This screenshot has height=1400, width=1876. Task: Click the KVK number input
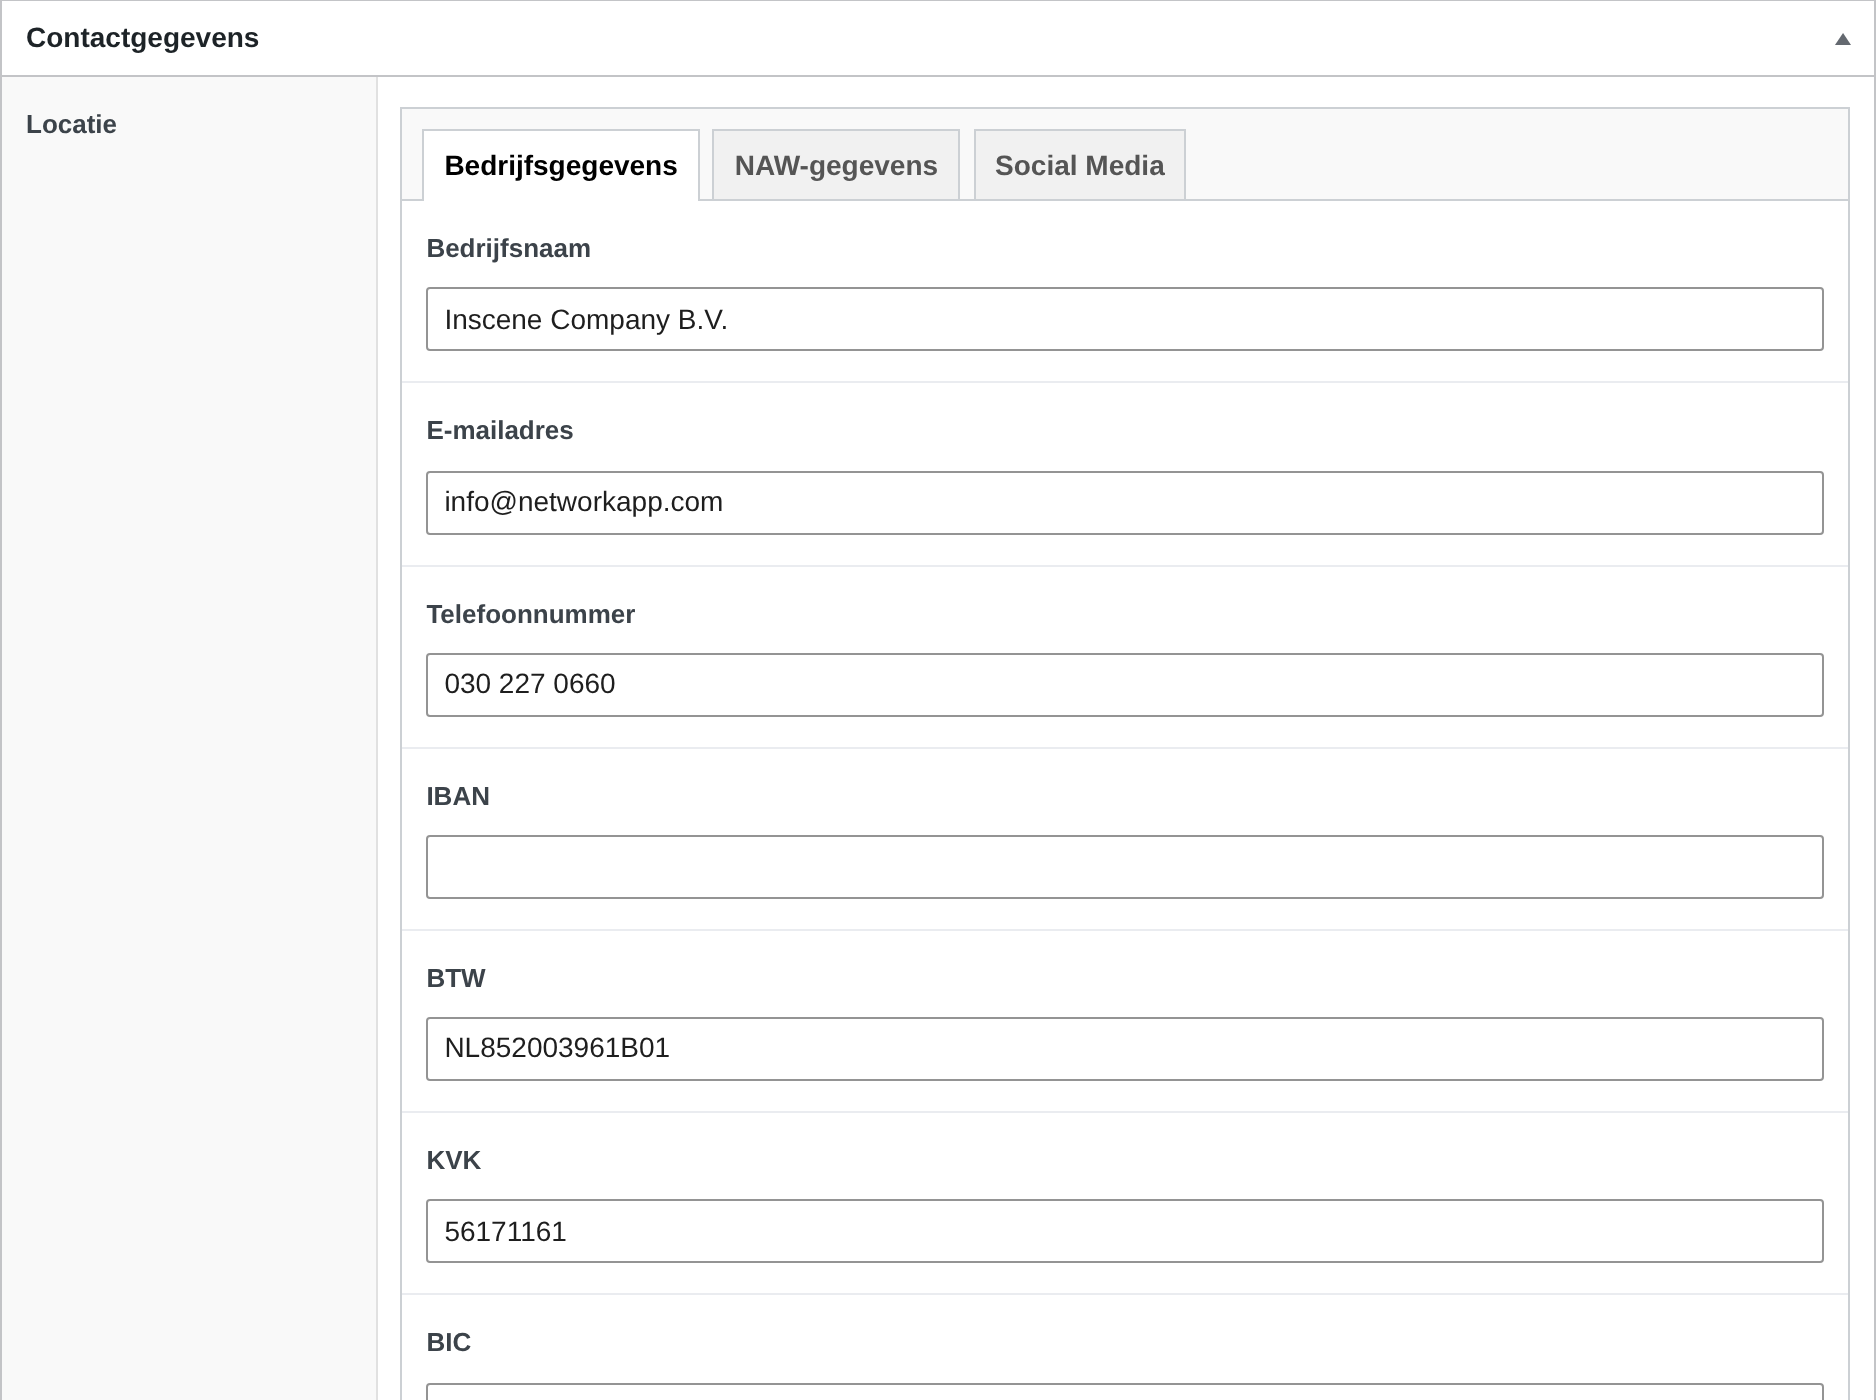(1125, 1231)
